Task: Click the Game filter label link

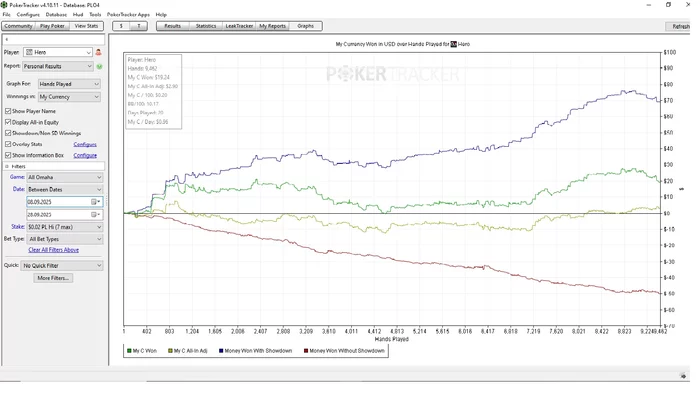Action: pyautogui.click(x=17, y=177)
